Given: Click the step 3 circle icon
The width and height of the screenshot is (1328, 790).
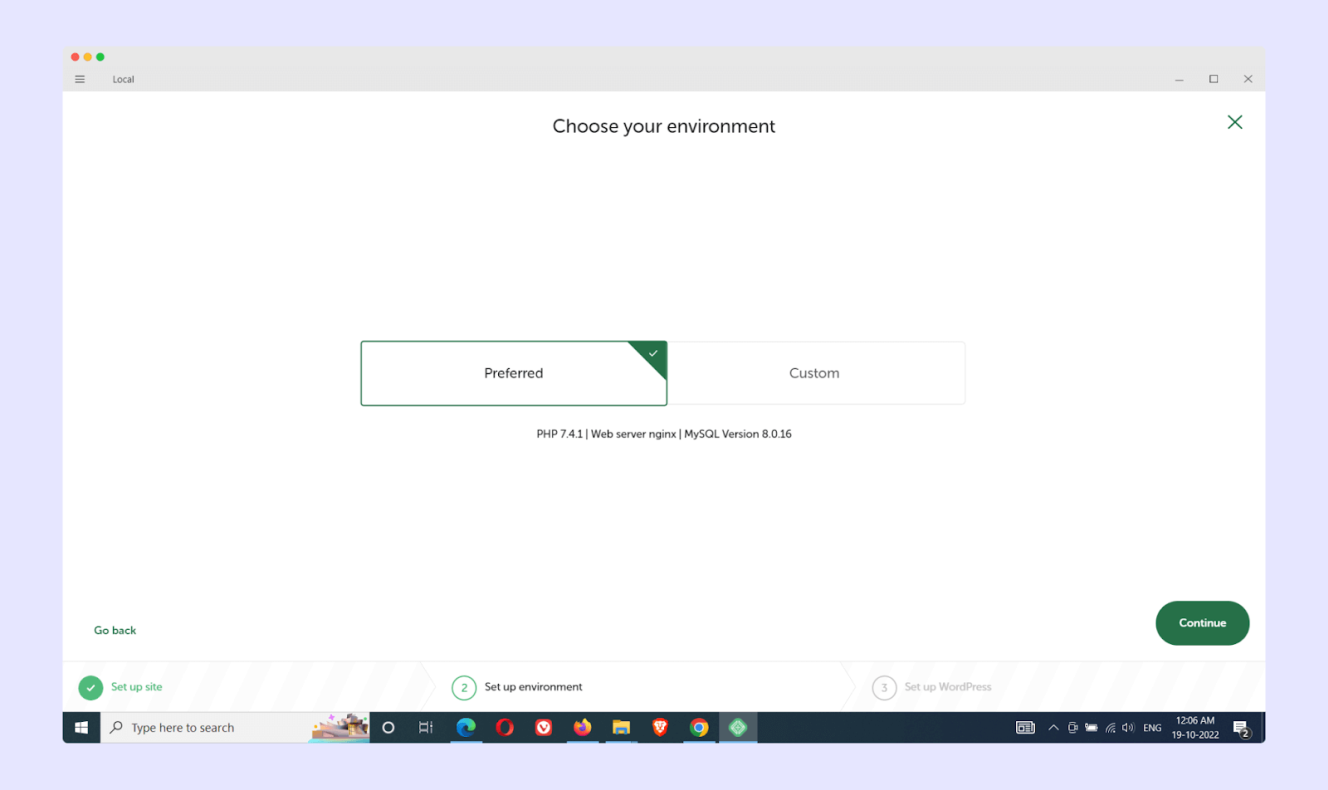Looking at the screenshot, I should point(884,687).
